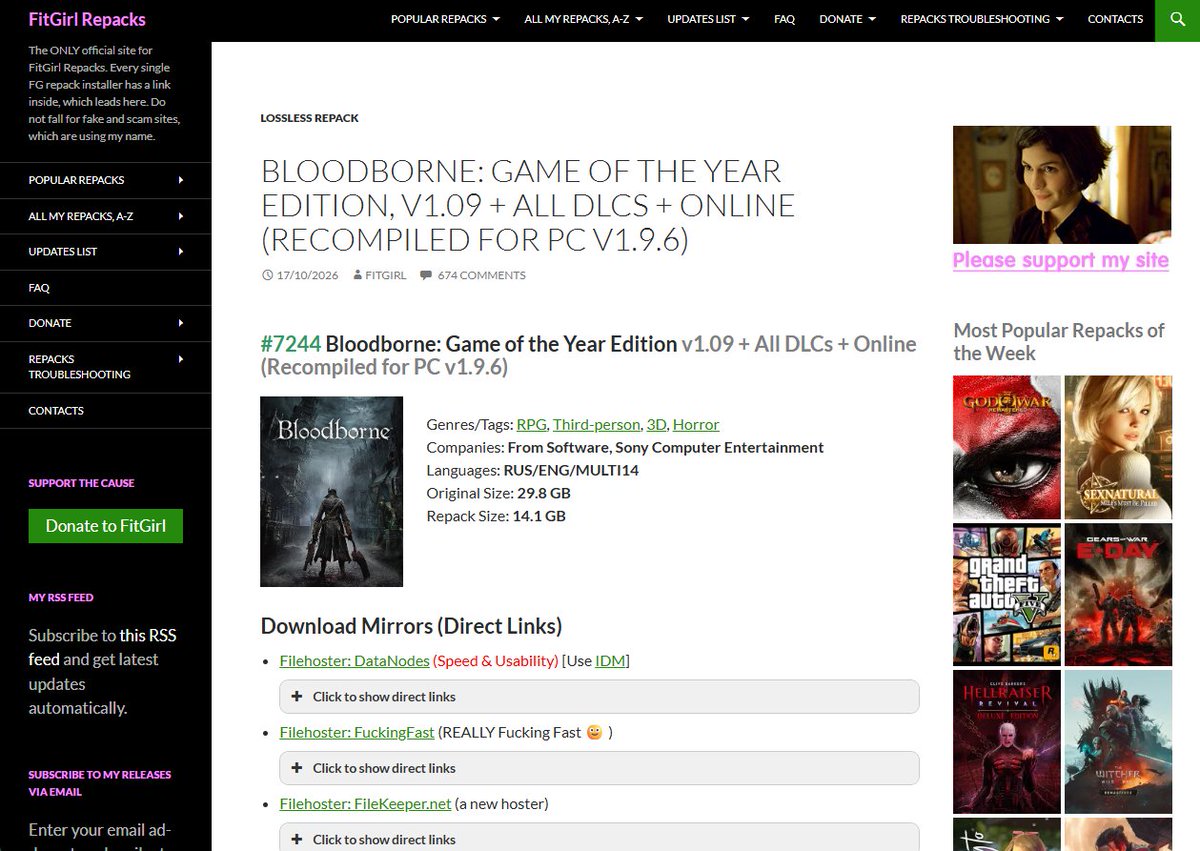Image resolution: width=1200 pixels, height=851 pixels.
Task: Click the plus icon under DataNodes filehoster
Action: click(297, 696)
